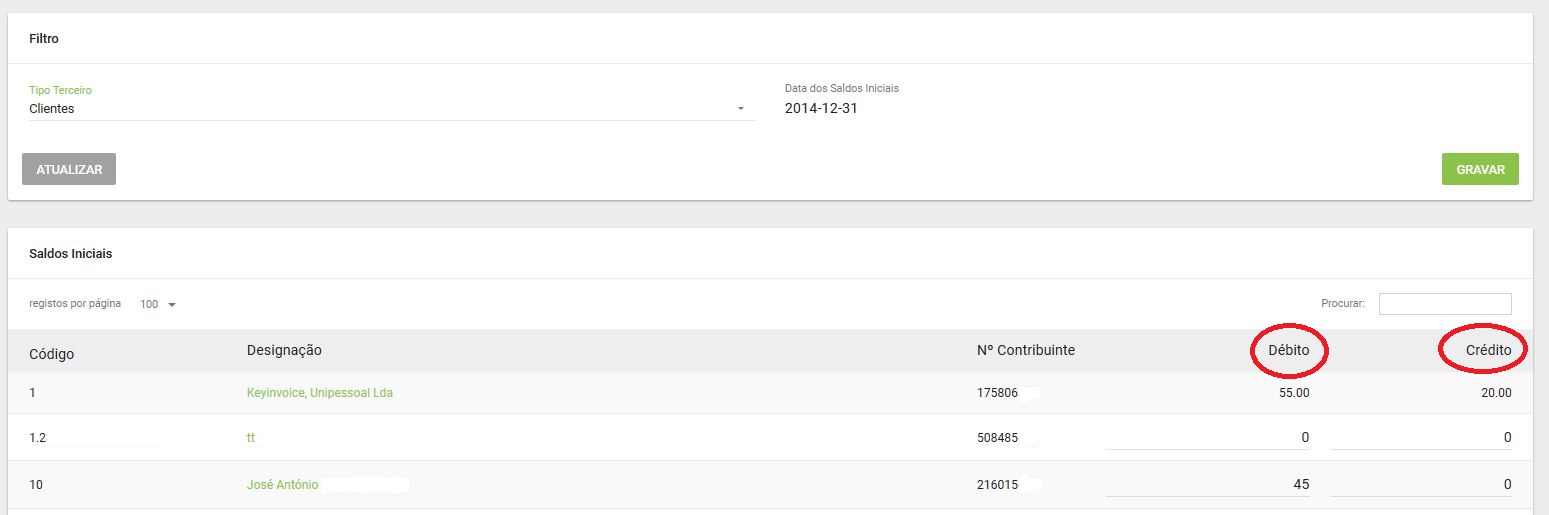Click the green GRAVAR button
1549x515 pixels.
[1480, 169]
